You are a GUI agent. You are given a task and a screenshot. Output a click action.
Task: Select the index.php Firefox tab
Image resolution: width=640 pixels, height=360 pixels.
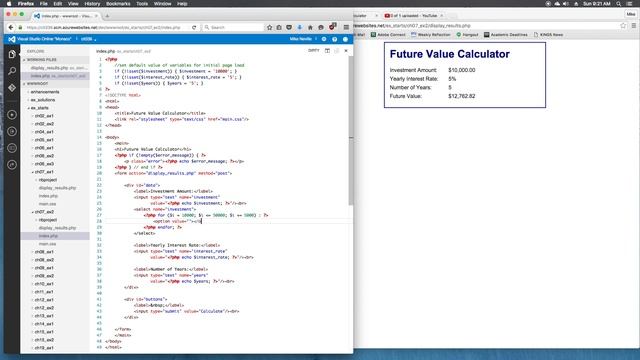pyautogui.click(x=65, y=16)
